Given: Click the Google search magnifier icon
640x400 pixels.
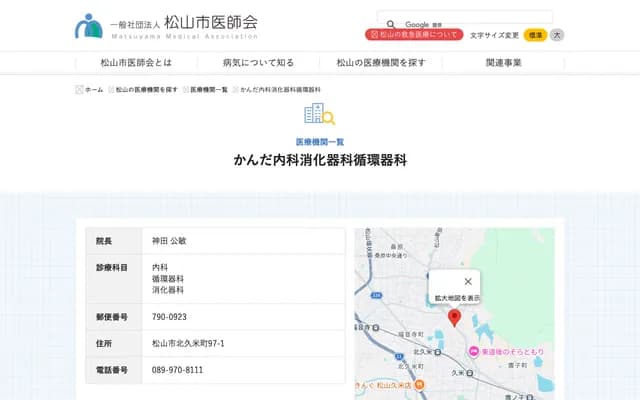Looking at the screenshot, I should 391,23.
